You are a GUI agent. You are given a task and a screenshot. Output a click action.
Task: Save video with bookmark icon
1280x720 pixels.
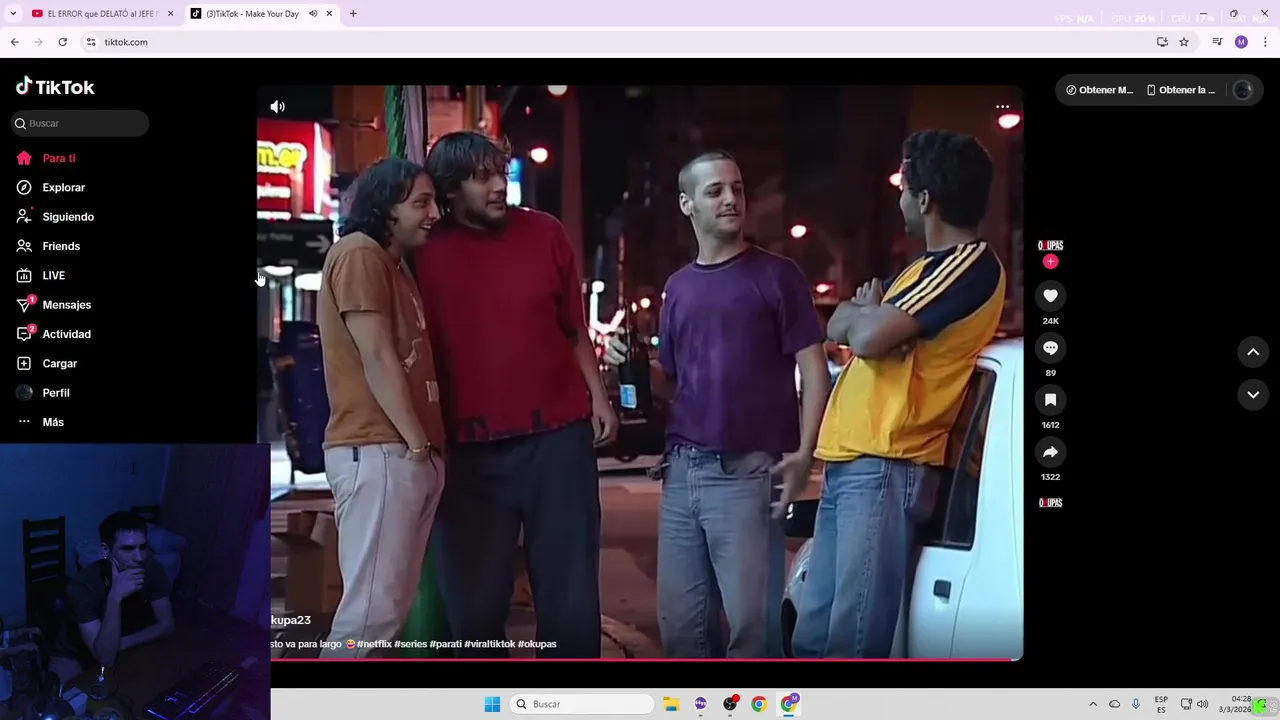[x=1050, y=400]
